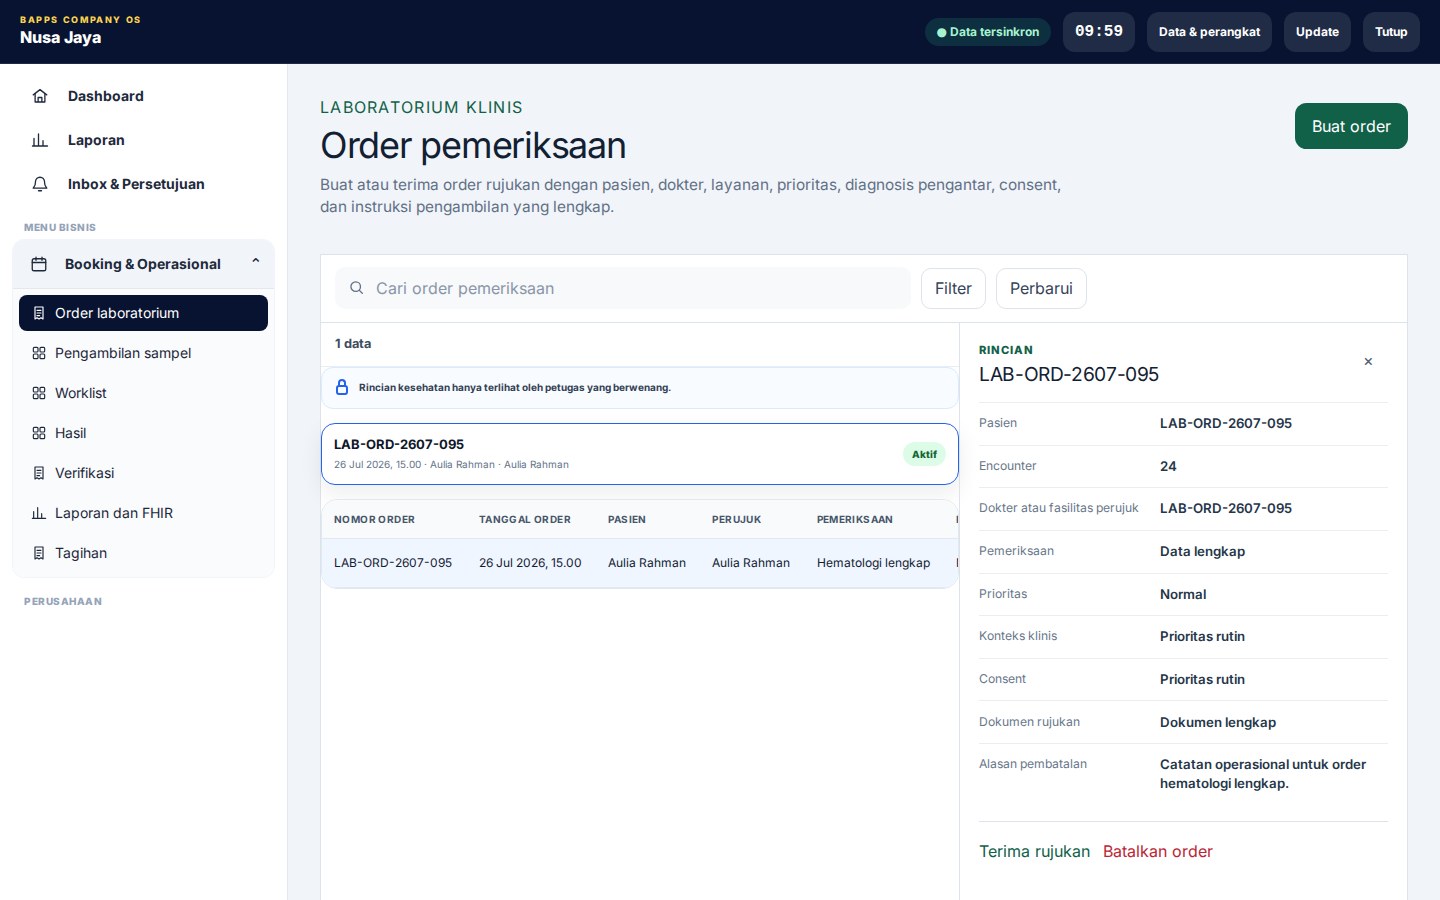Viewport: 1440px width, 900px height.
Task: Click the Consent value Prioritas rutin
Action: [1202, 679]
